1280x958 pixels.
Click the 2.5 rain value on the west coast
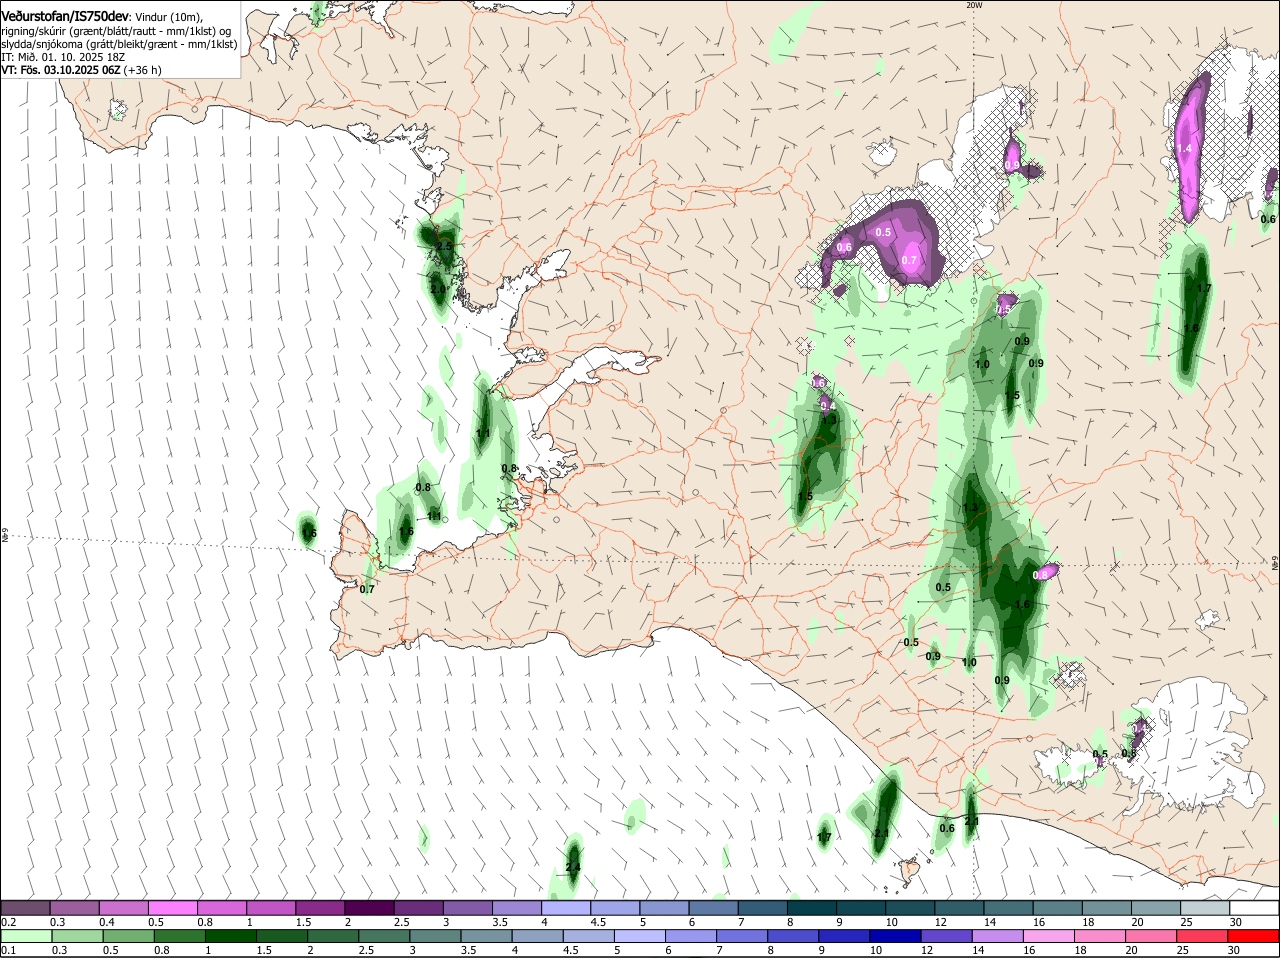(x=445, y=246)
